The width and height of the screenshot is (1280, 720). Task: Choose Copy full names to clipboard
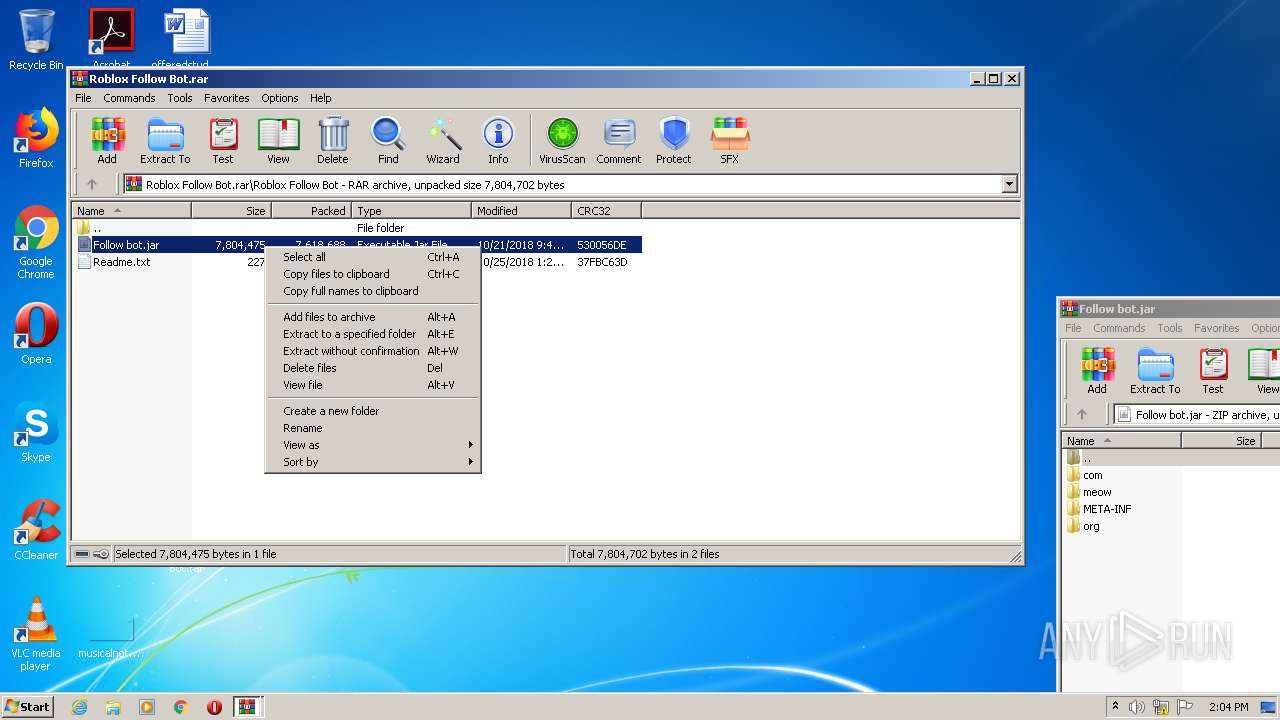coord(372,291)
